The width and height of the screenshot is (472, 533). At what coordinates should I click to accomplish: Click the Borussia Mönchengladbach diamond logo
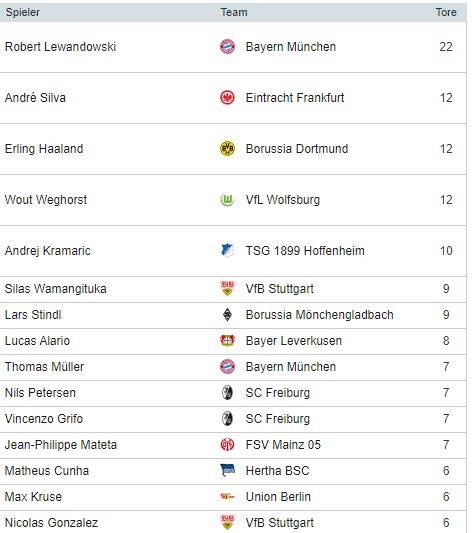pyautogui.click(x=227, y=315)
